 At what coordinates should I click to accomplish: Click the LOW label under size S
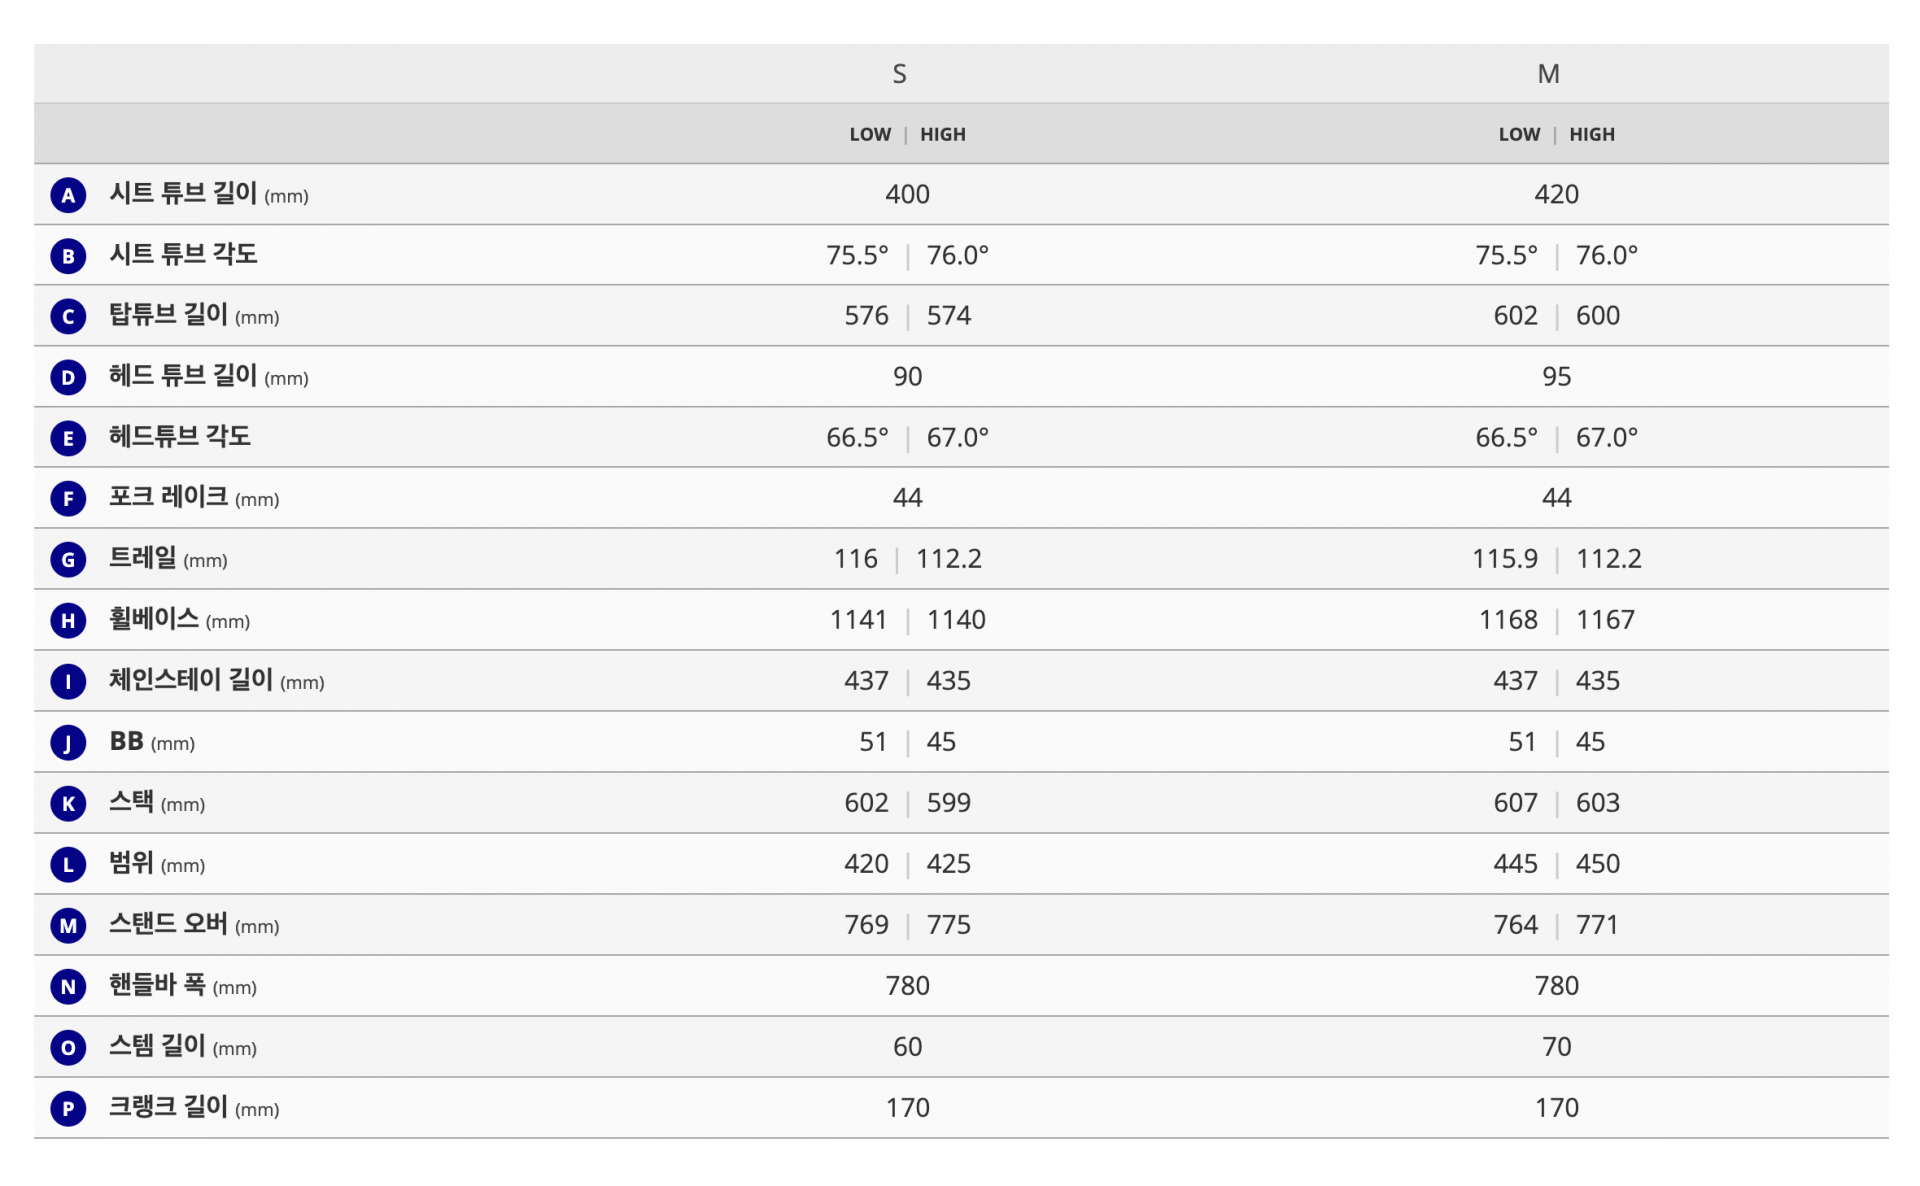click(870, 135)
